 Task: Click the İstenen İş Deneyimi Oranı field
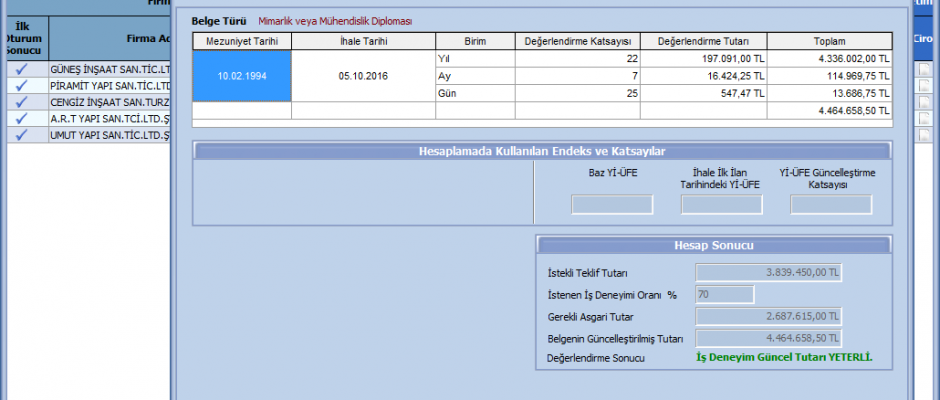[724, 294]
